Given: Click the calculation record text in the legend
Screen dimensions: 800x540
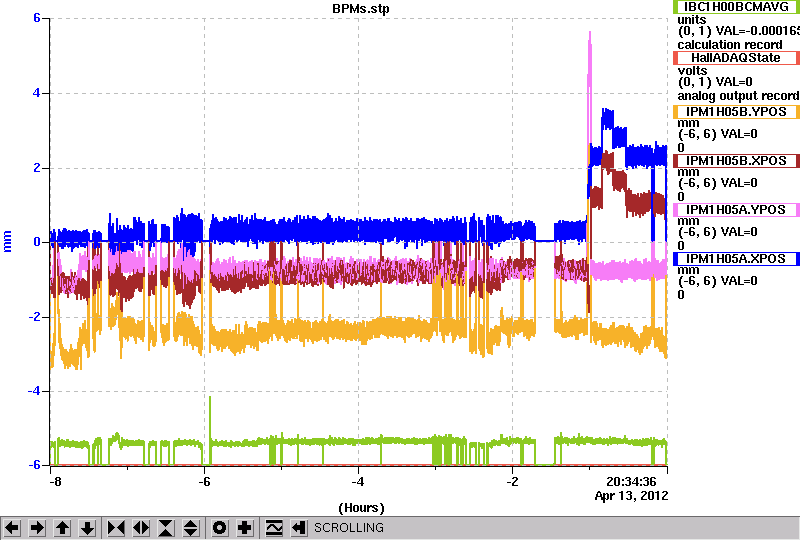Looking at the screenshot, I should coord(730,45).
